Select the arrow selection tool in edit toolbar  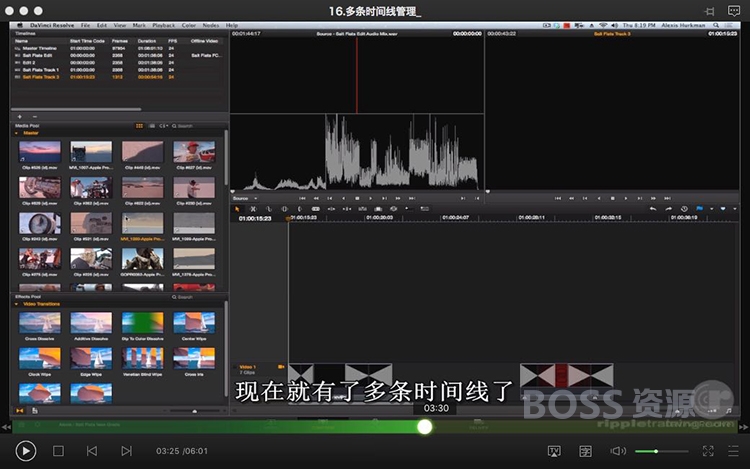pyautogui.click(x=237, y=209)
